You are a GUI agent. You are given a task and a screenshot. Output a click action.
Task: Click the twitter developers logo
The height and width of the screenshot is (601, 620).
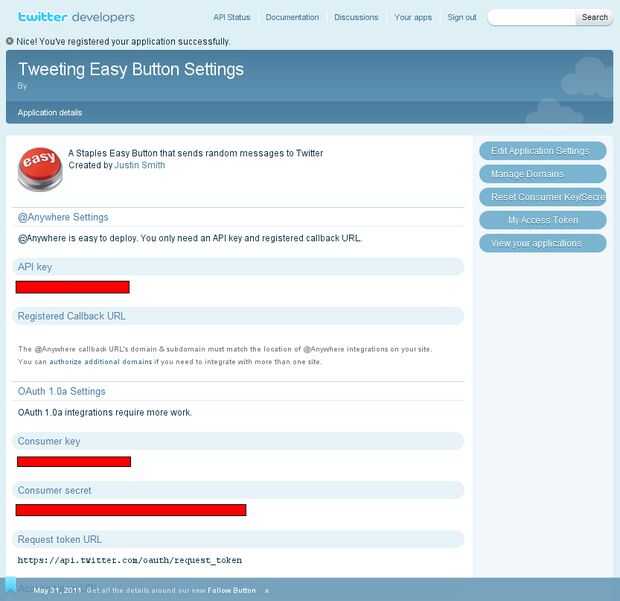click(76, 17)
